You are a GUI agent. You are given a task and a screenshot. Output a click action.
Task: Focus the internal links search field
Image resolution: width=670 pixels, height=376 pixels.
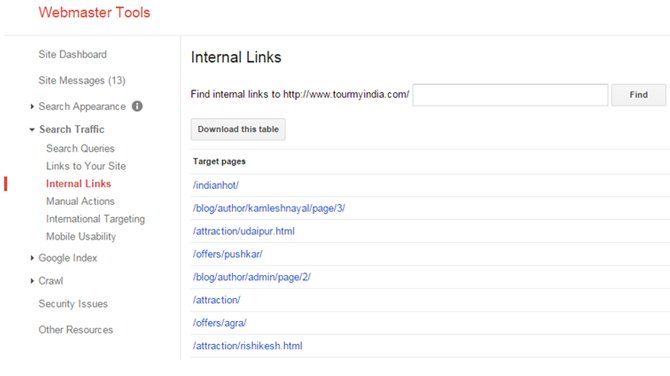[x=510, y=95]
